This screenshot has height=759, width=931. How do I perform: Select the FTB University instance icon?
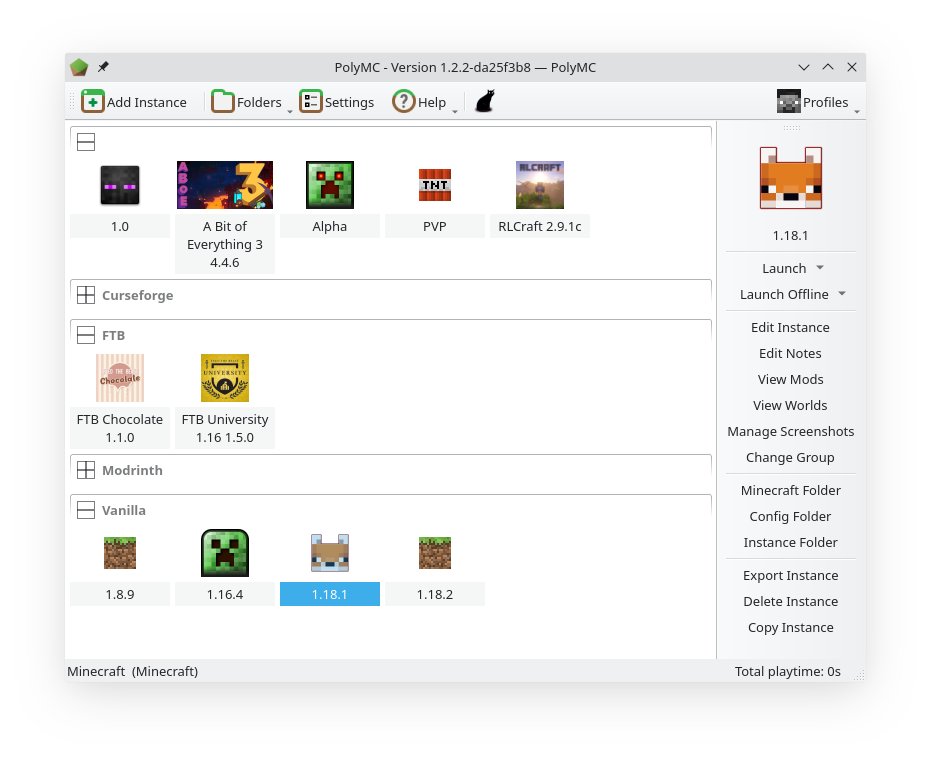tap(225, 378)
